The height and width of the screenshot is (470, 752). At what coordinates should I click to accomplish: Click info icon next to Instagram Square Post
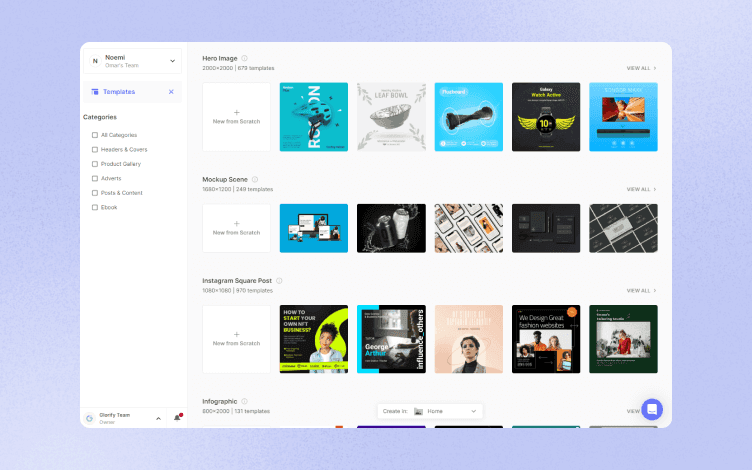tap(279, 281)
